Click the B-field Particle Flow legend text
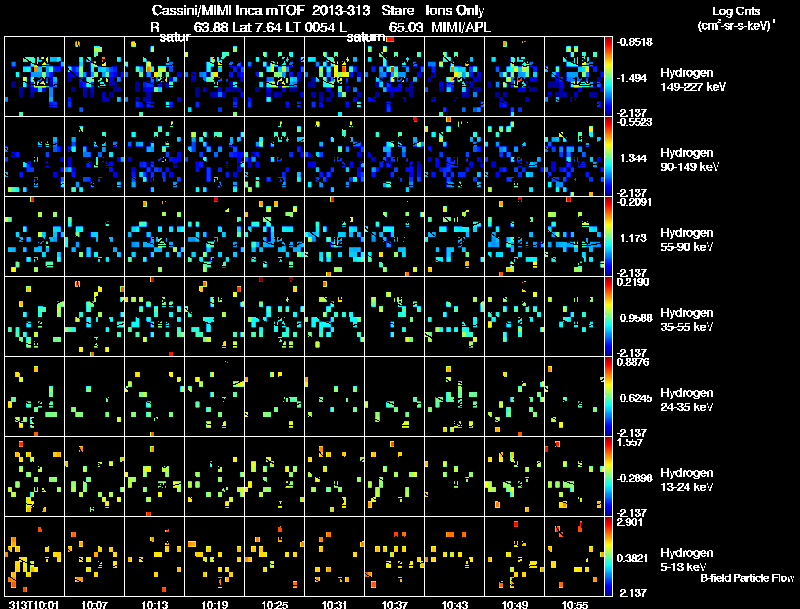 747,579
